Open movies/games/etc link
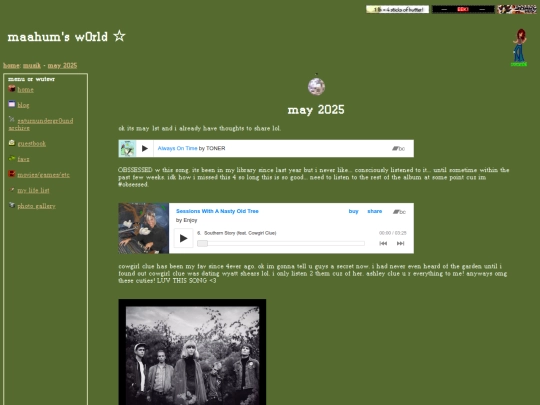This screenshot has width=540, height=405. pos(43,175)
